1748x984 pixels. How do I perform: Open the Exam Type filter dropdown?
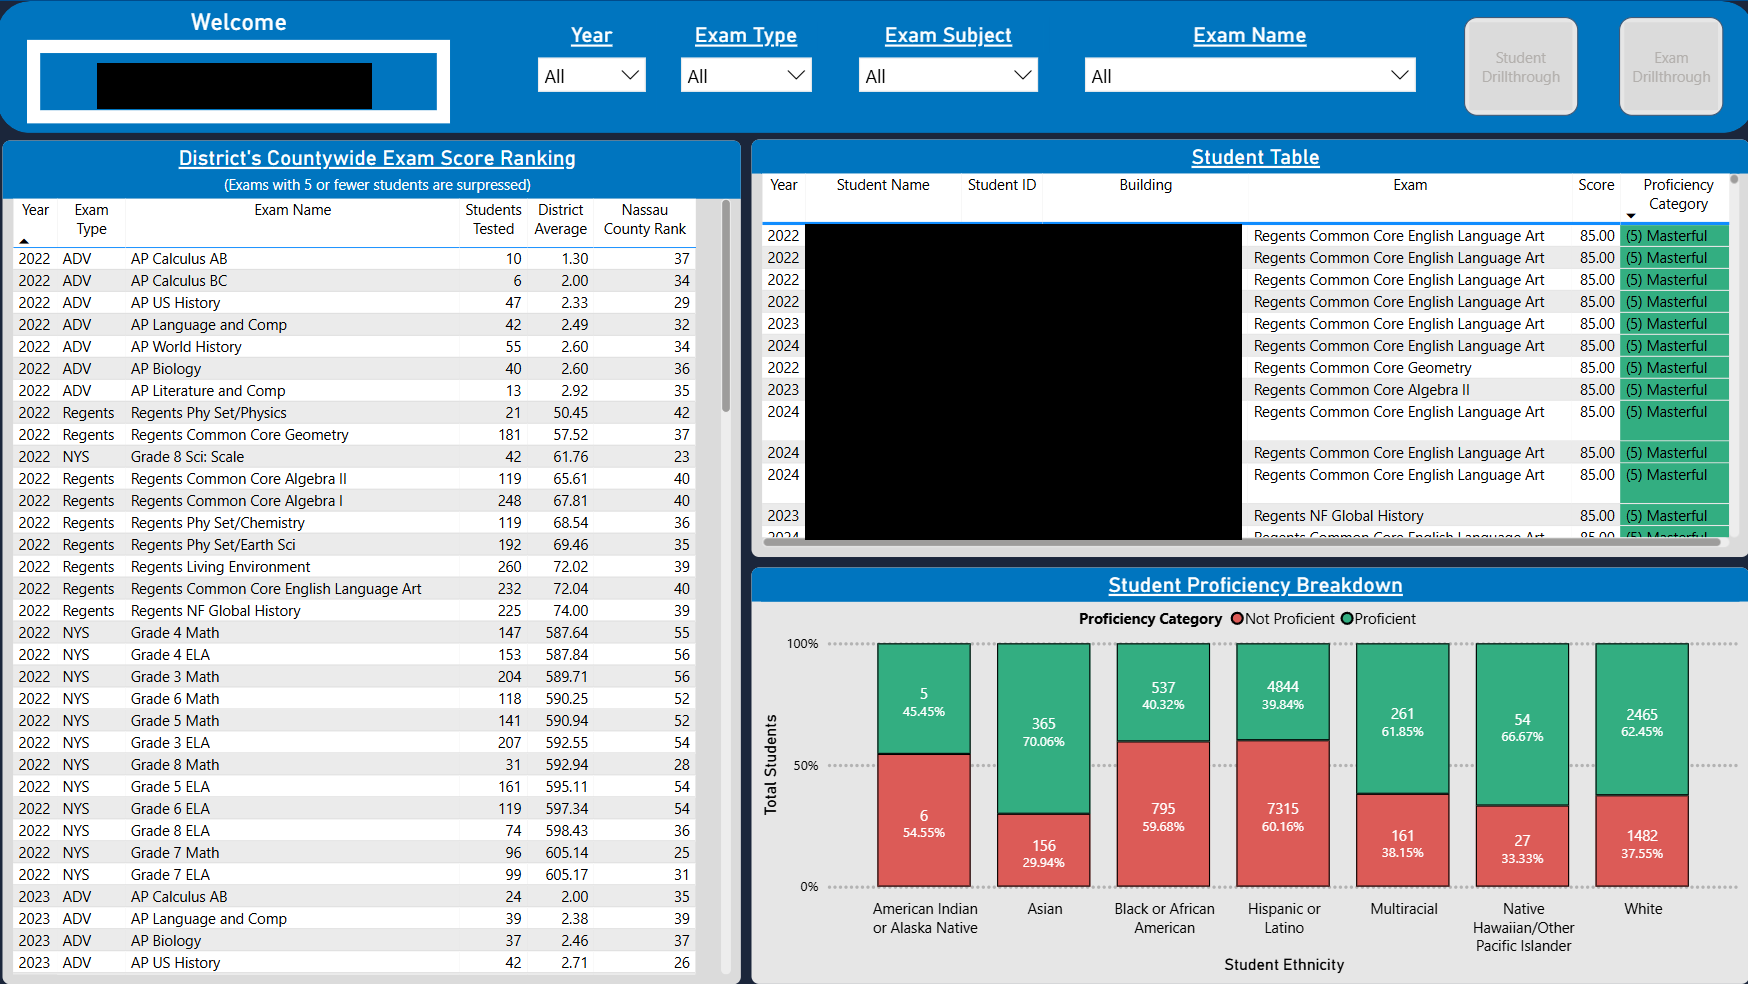pos(746,75)
